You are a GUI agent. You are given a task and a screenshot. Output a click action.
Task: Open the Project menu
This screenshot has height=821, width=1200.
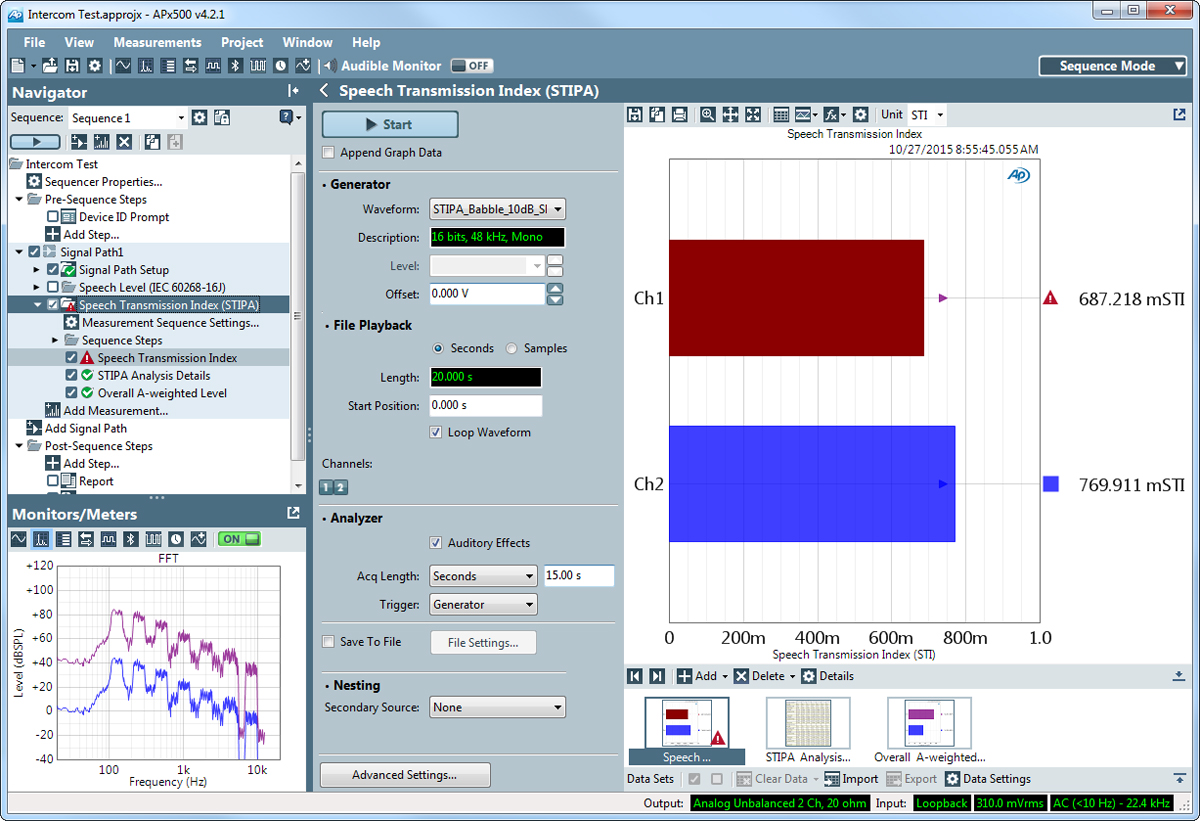coord(242,42)
